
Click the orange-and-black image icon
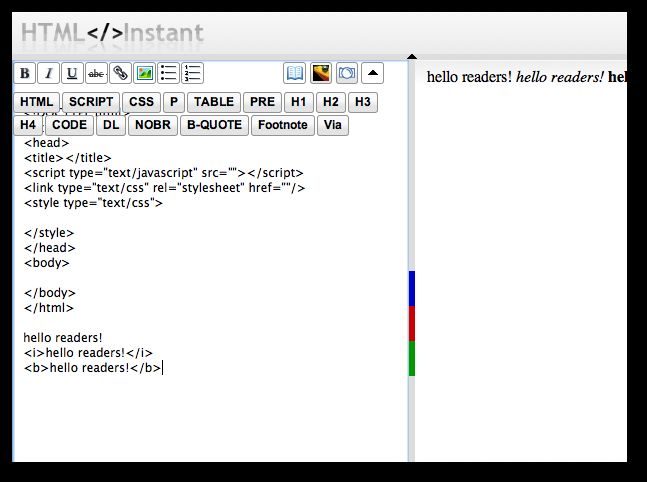point(321,73)
